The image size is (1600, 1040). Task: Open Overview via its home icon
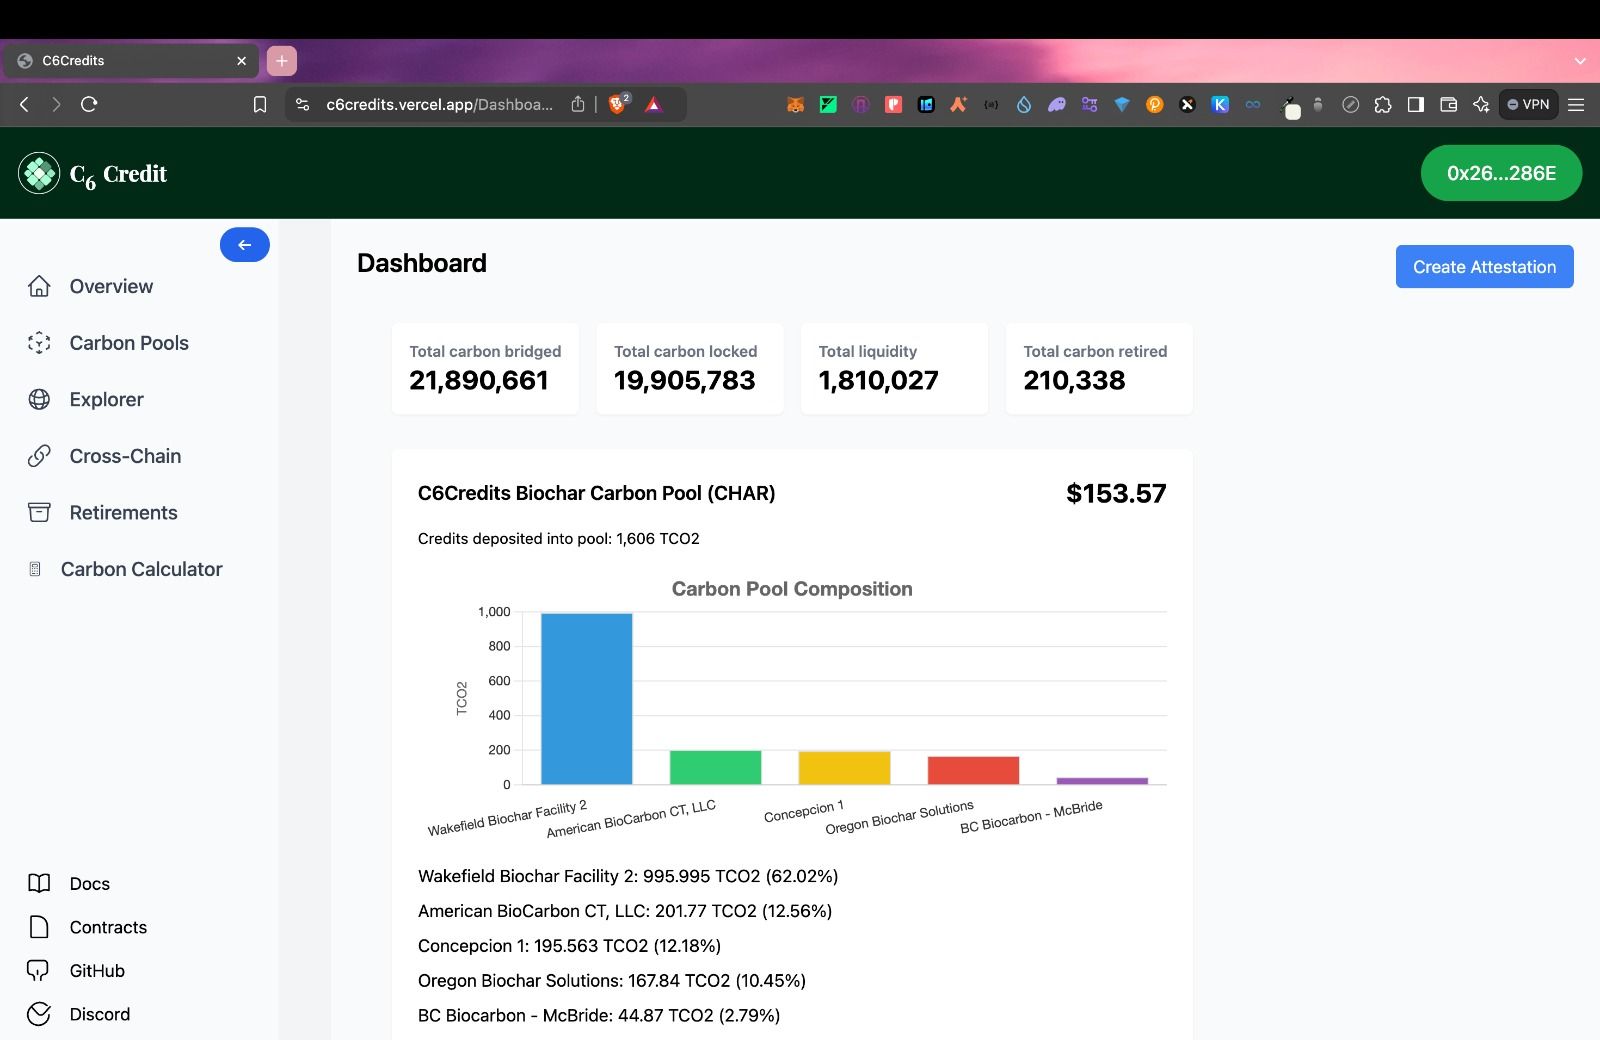(x=39, y=286)
